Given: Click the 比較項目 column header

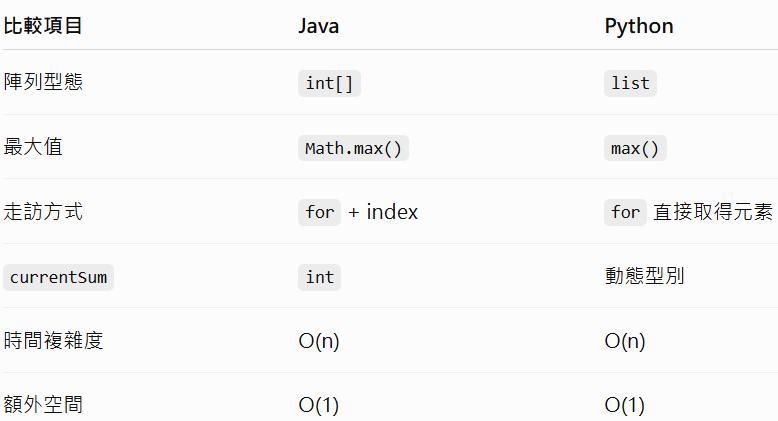Looking at the screenshot, I should [43, 26].
